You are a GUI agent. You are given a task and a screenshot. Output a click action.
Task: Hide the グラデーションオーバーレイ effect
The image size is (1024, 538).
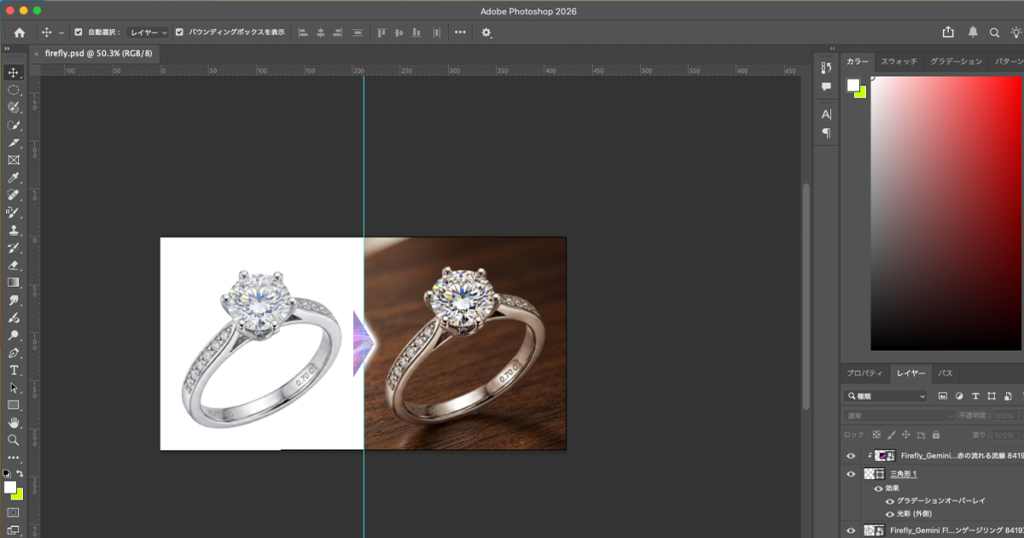pyautogui.click(x=890, y=500)
